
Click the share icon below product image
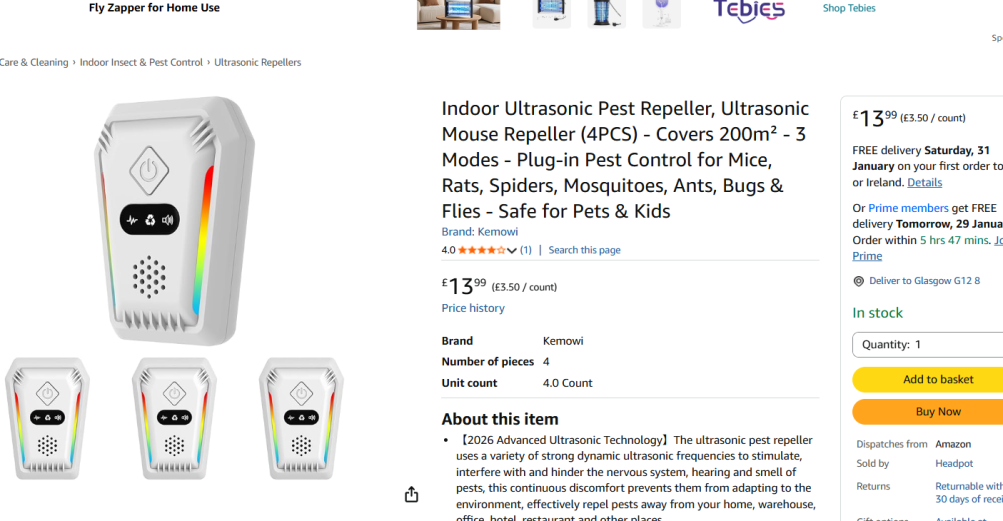[411, 494]
